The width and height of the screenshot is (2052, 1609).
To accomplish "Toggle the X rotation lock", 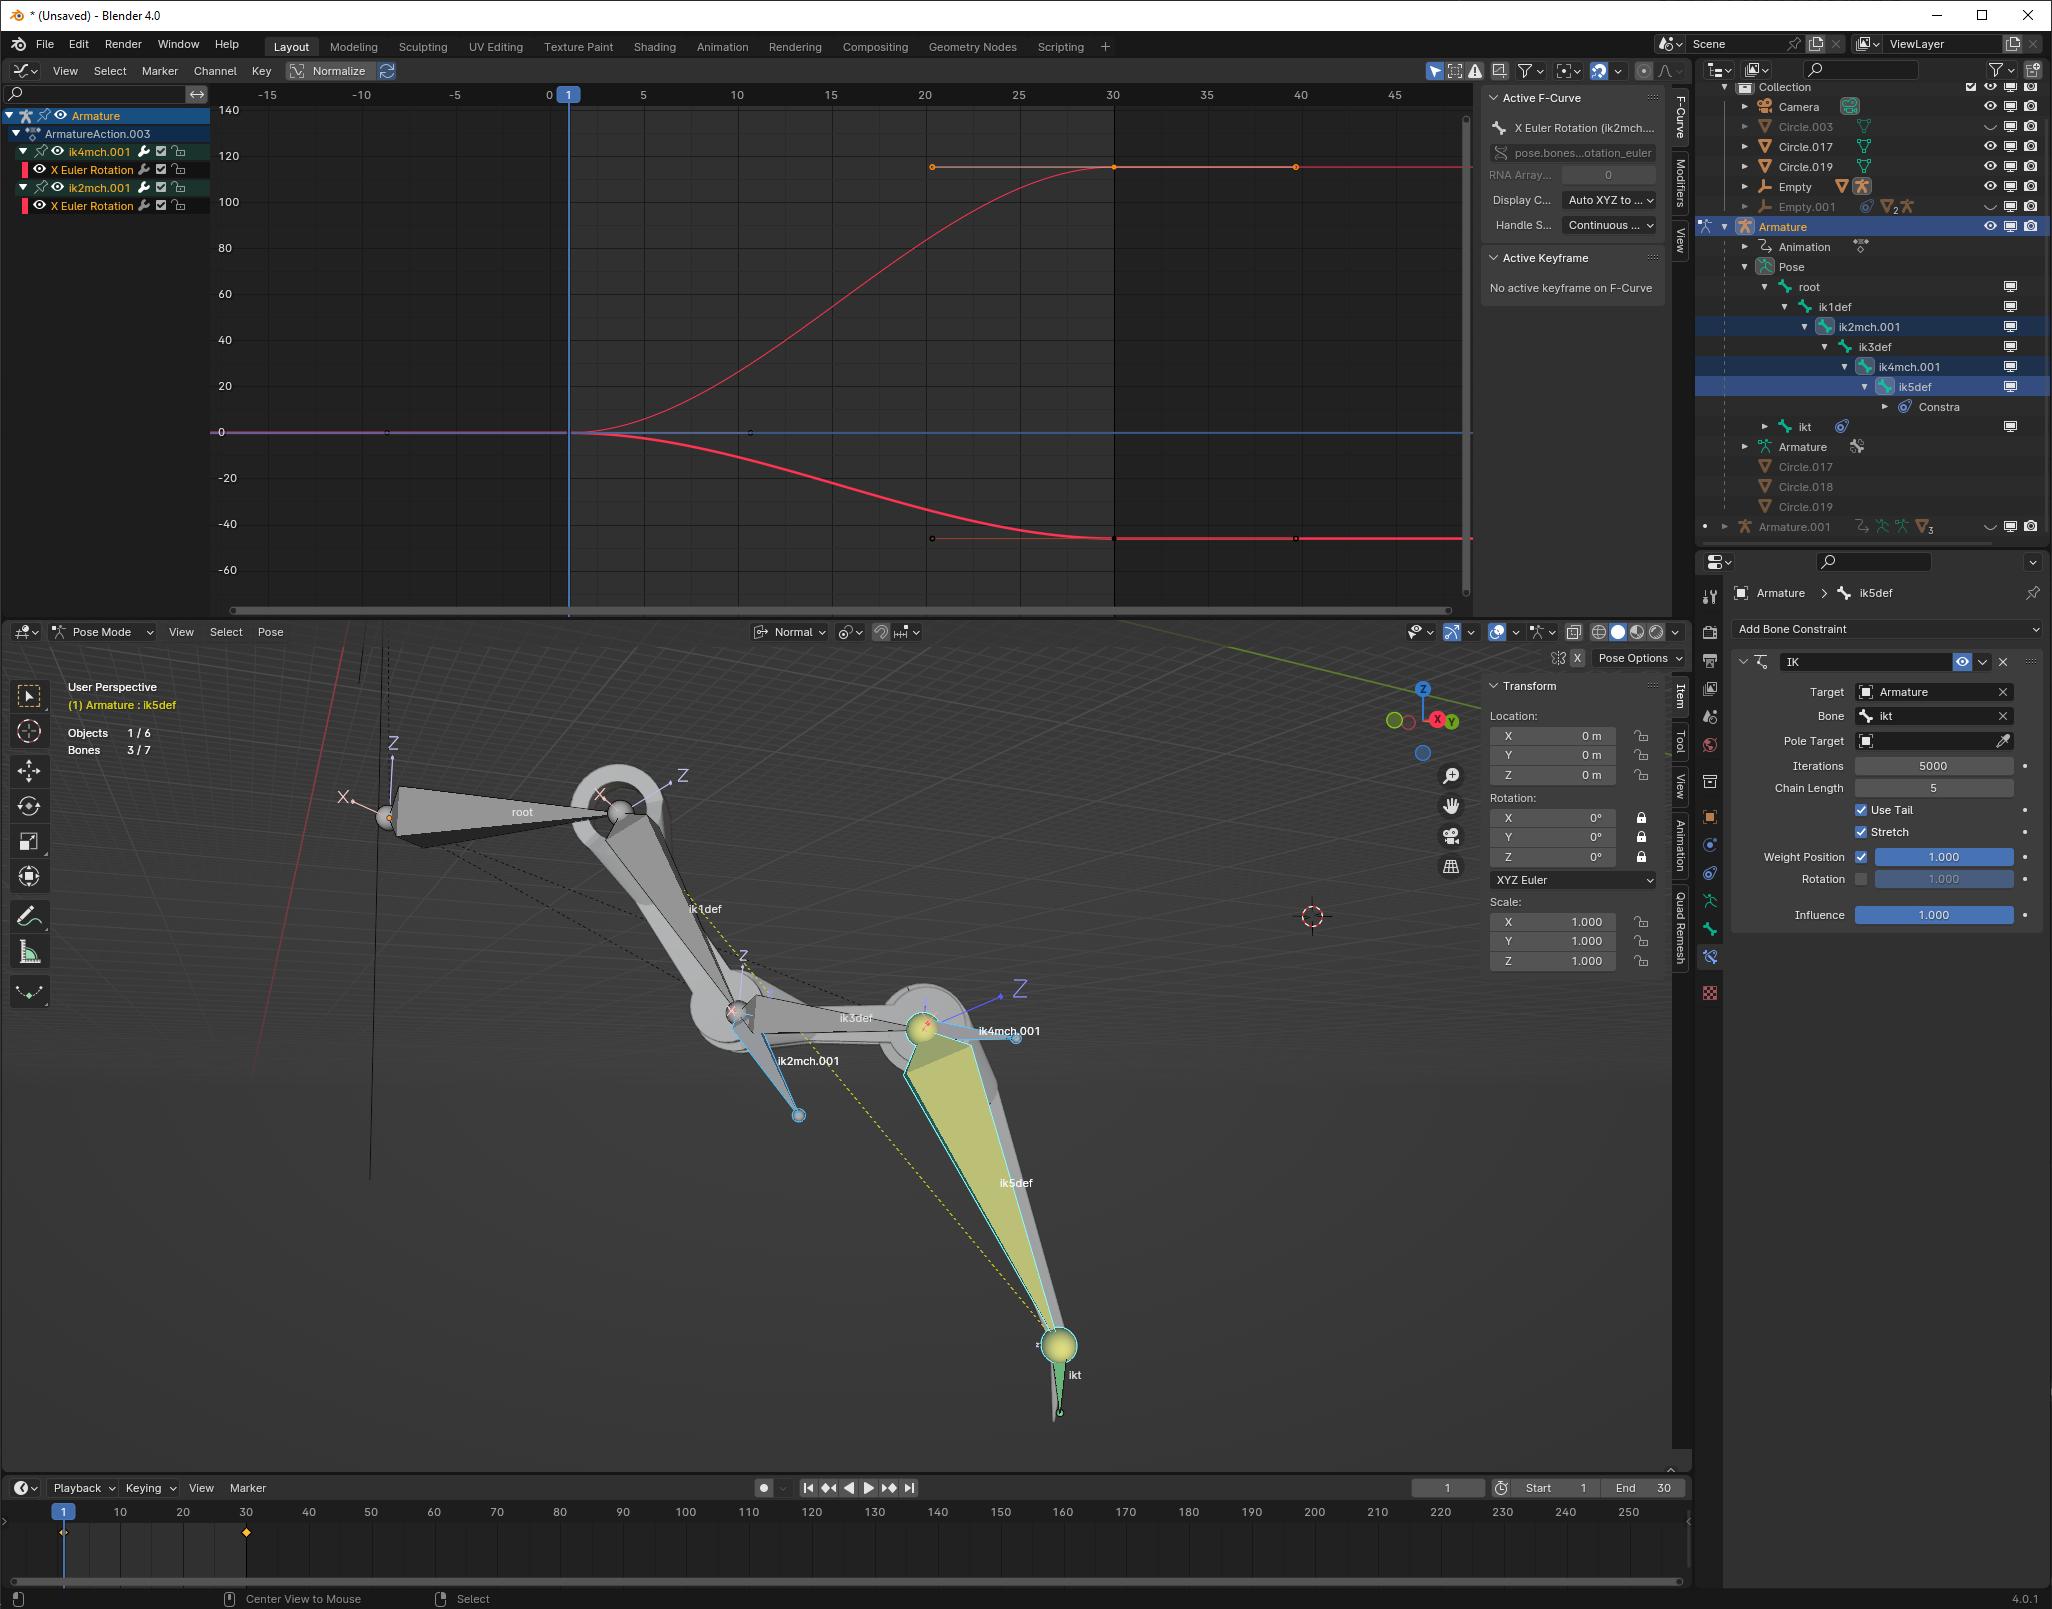I will [1641, 818].
